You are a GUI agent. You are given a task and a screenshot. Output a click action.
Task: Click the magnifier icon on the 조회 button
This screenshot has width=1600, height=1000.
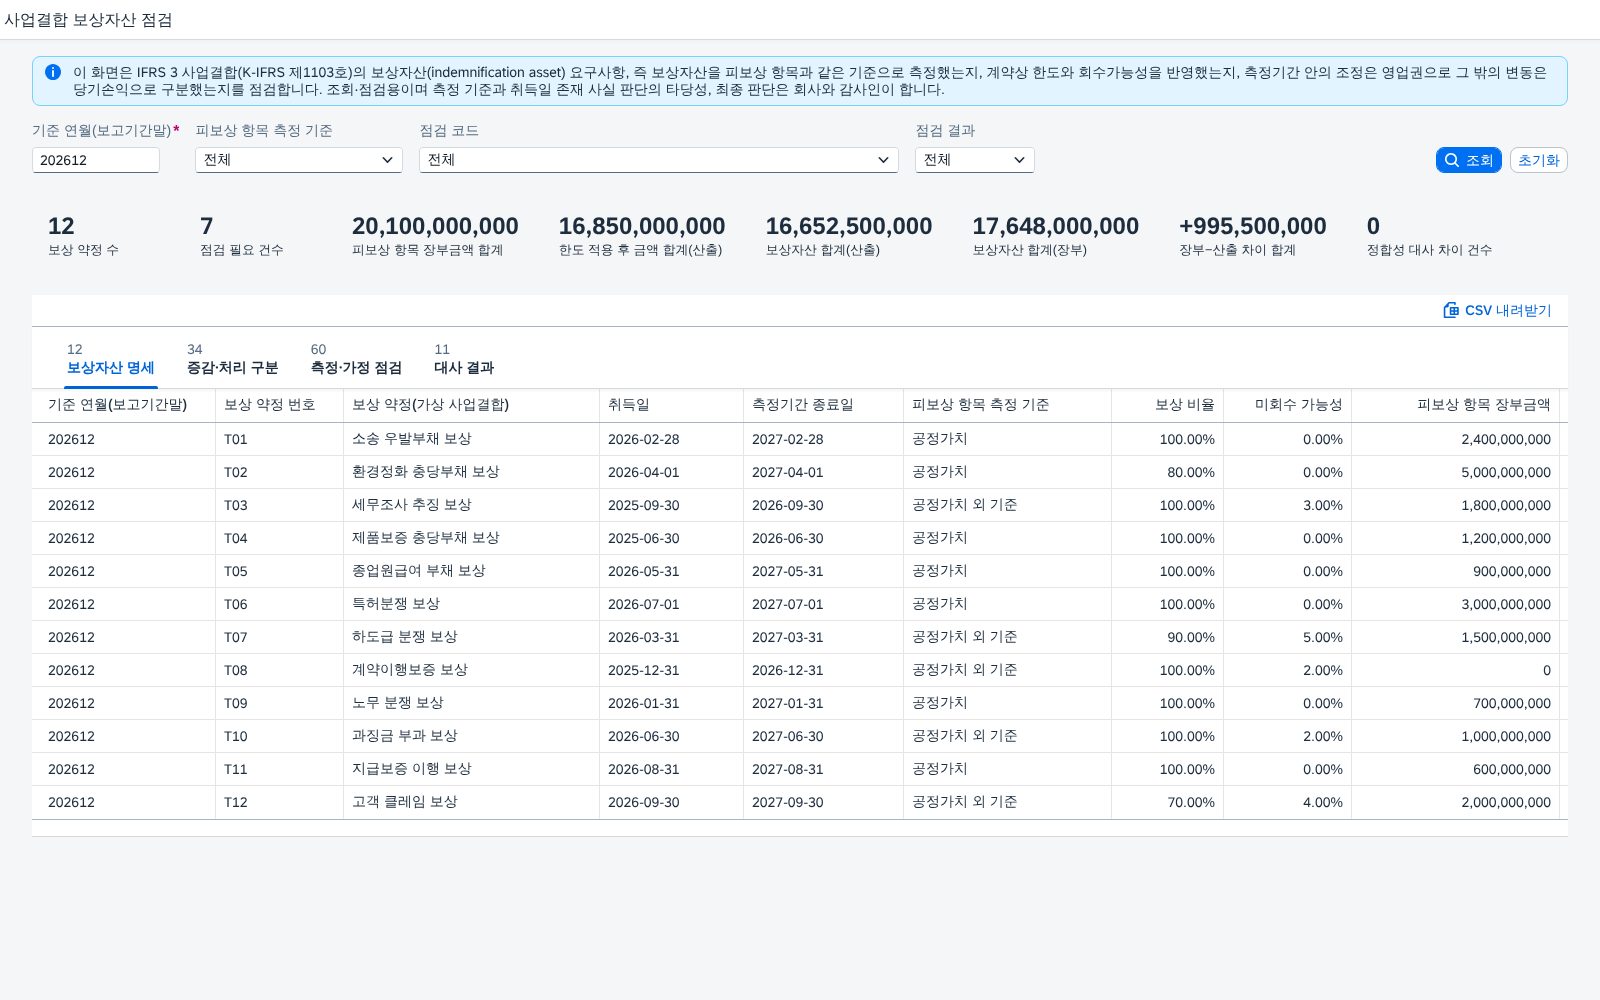pos(1452,160)
